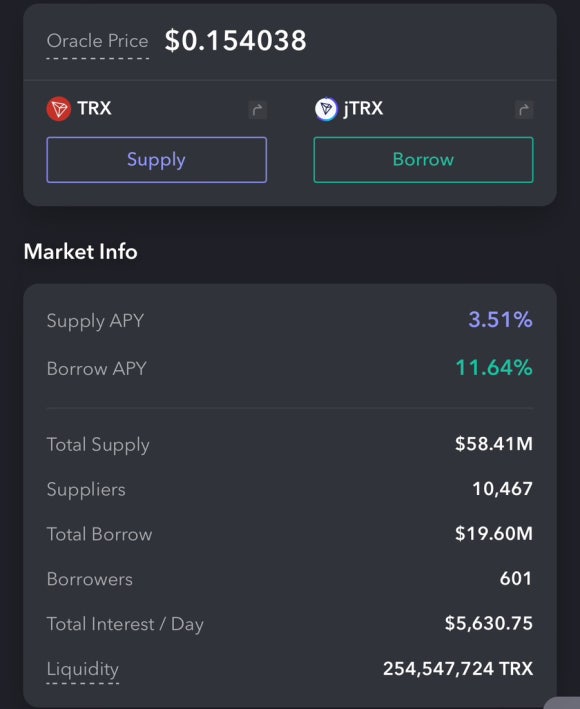Open the share arrow beside TRX
The height and width of the screenshot is (709, 580).
tap(258, 110)
